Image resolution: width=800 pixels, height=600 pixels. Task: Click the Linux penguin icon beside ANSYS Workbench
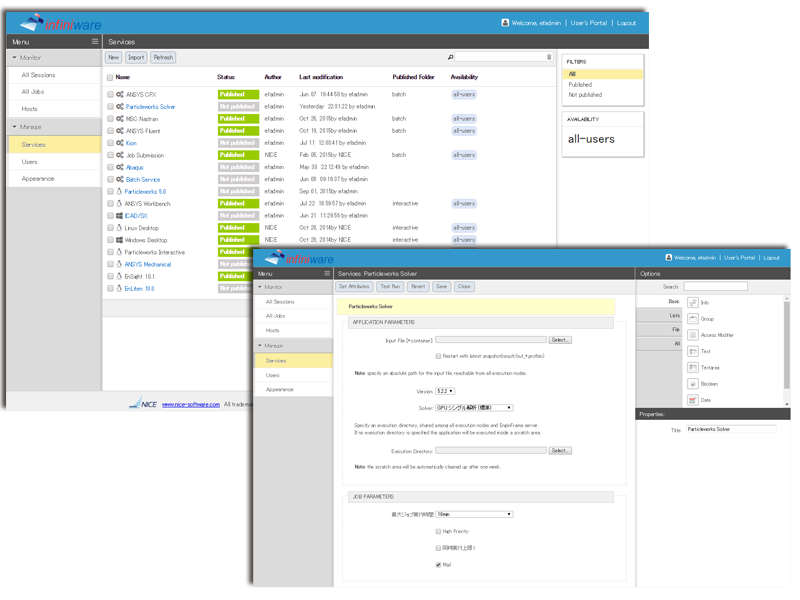(119, 203)
